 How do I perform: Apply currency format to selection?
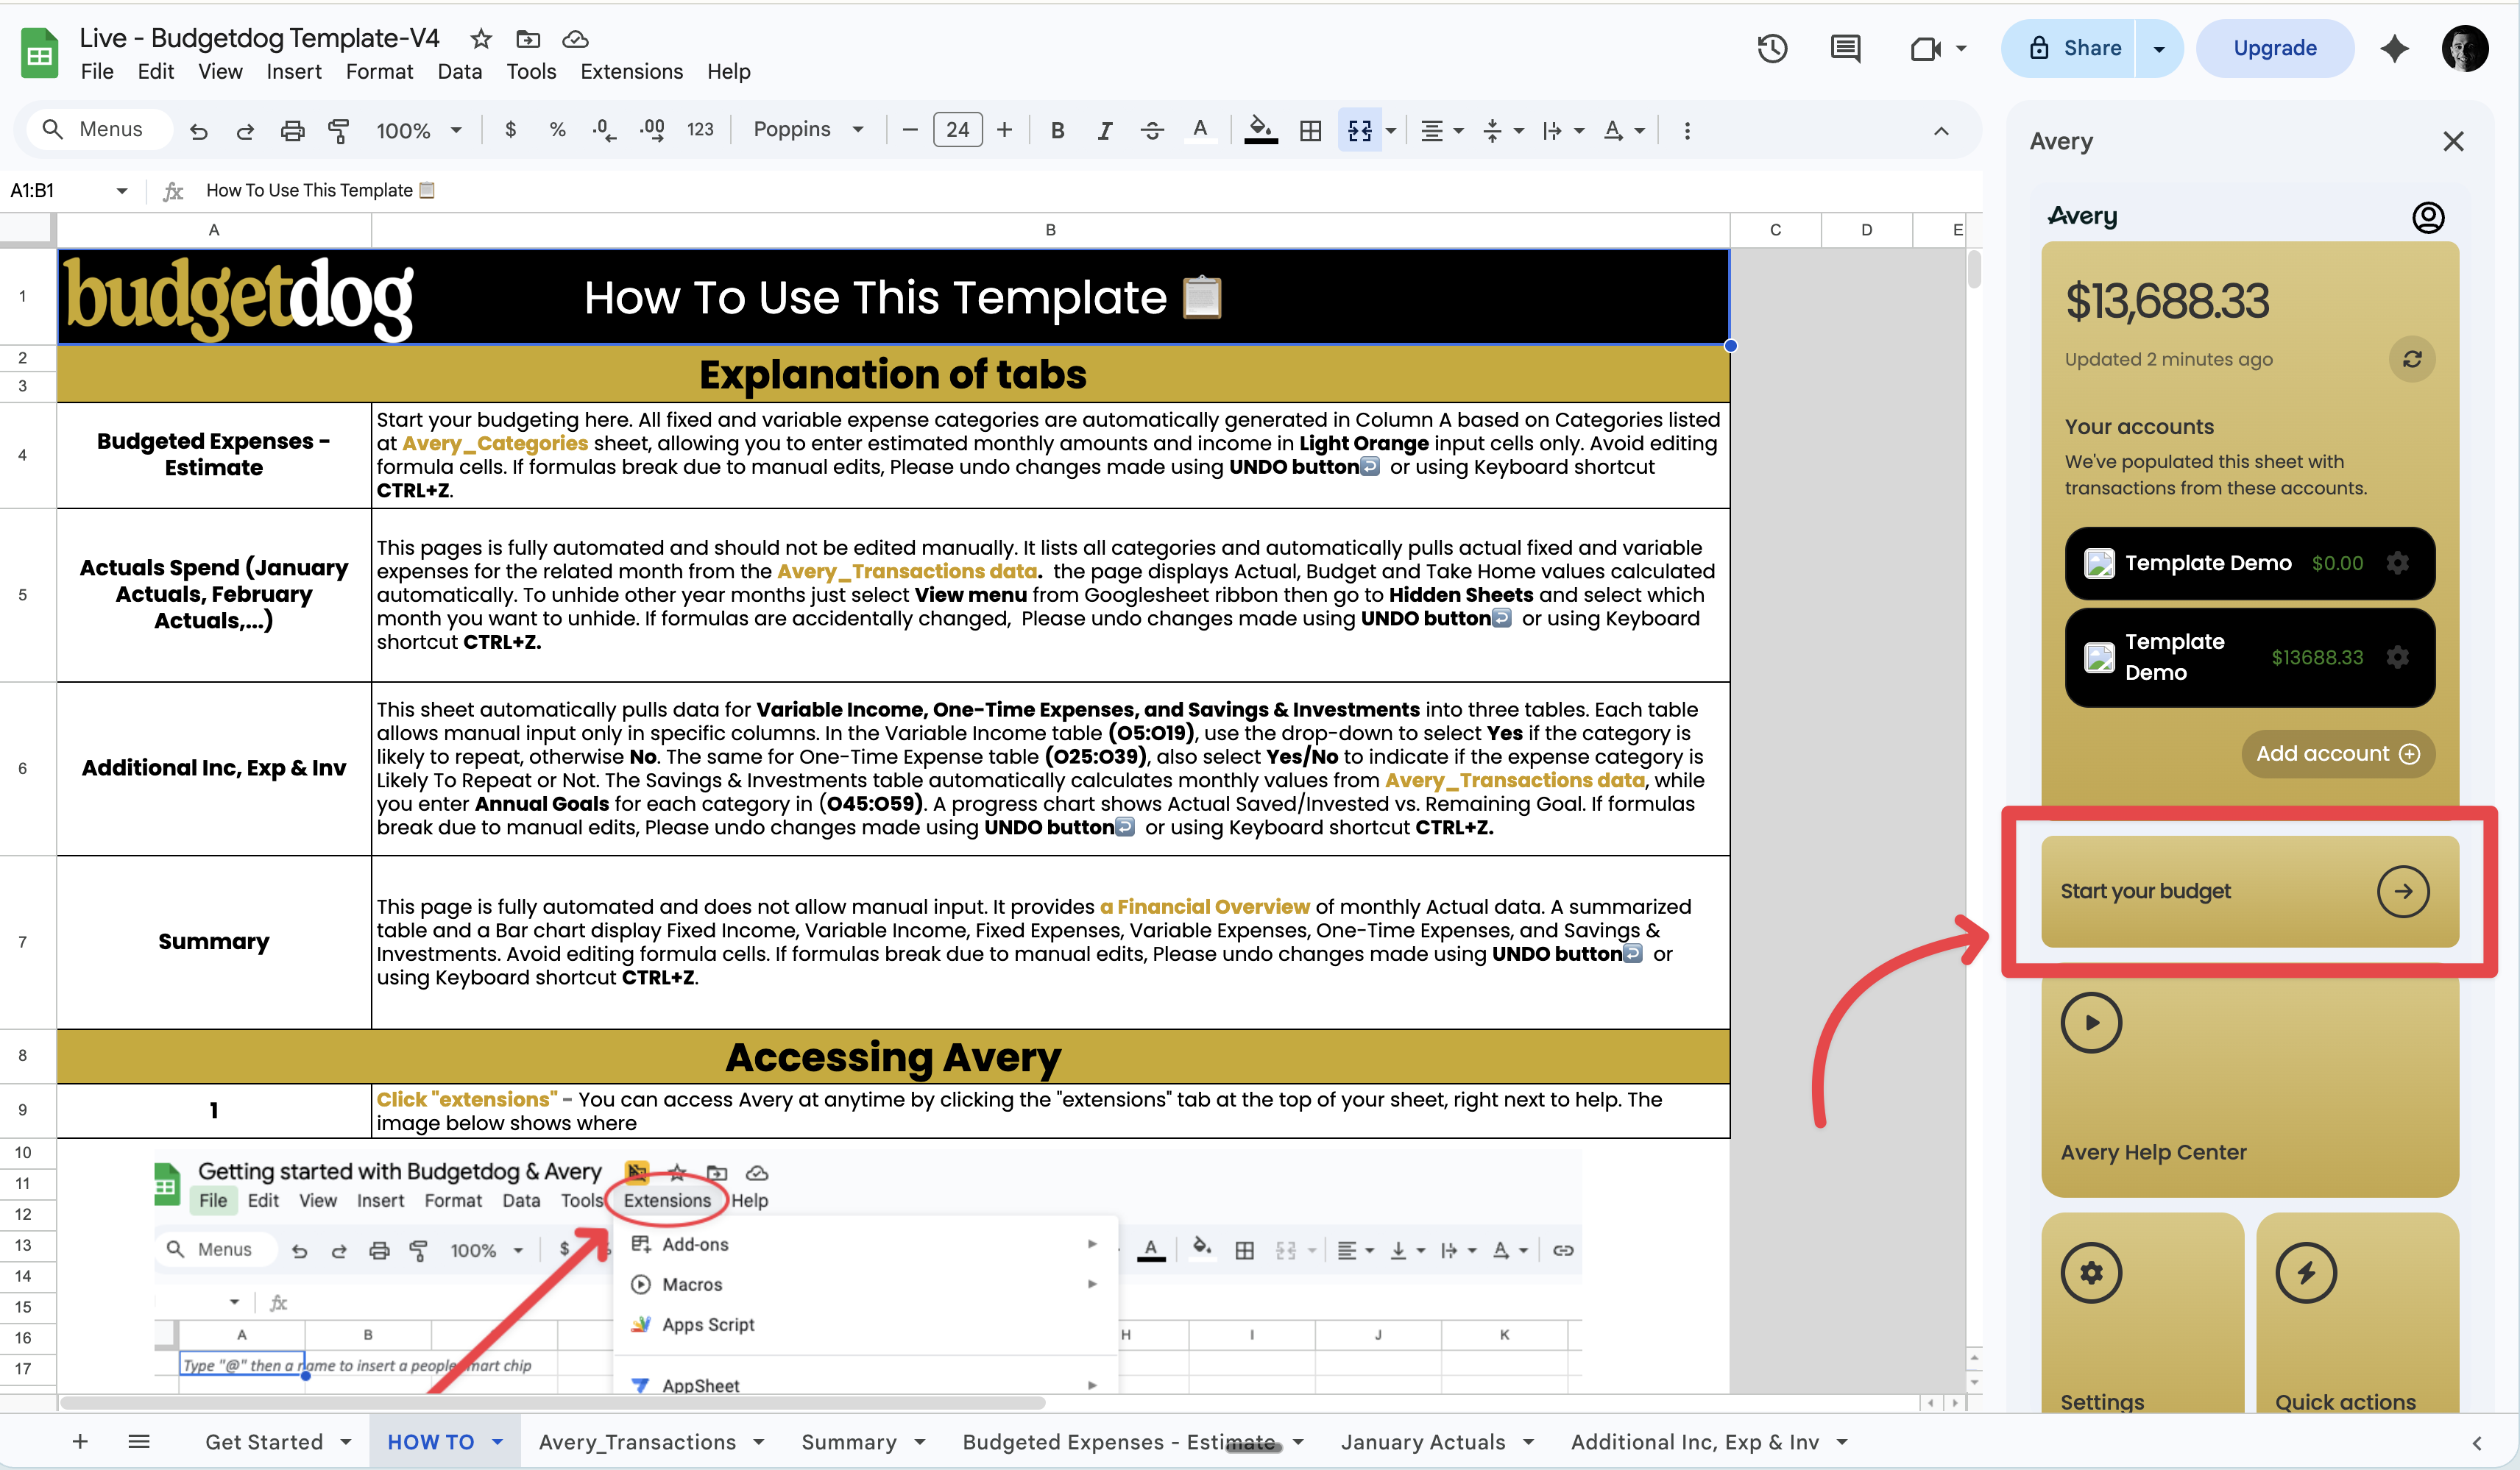pyautogui.click(x=510, y=130)
